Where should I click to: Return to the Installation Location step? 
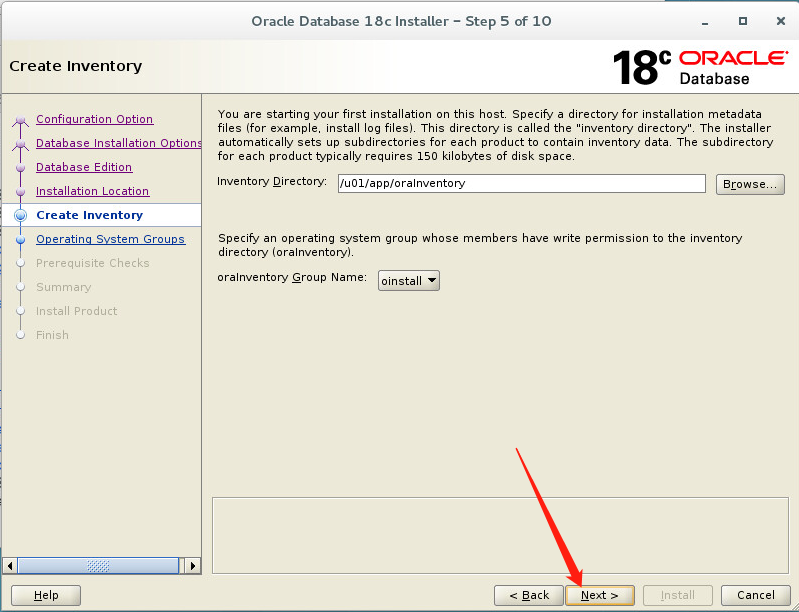[92, 191]
